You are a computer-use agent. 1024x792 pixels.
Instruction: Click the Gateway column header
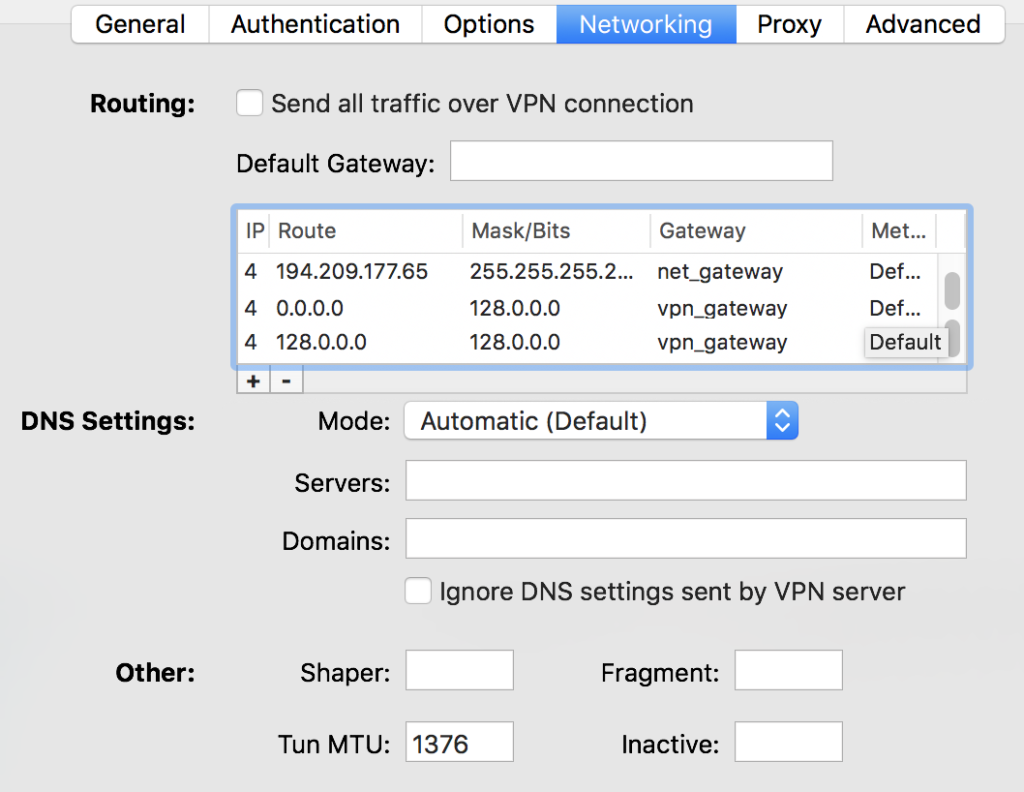click(703, 231)
